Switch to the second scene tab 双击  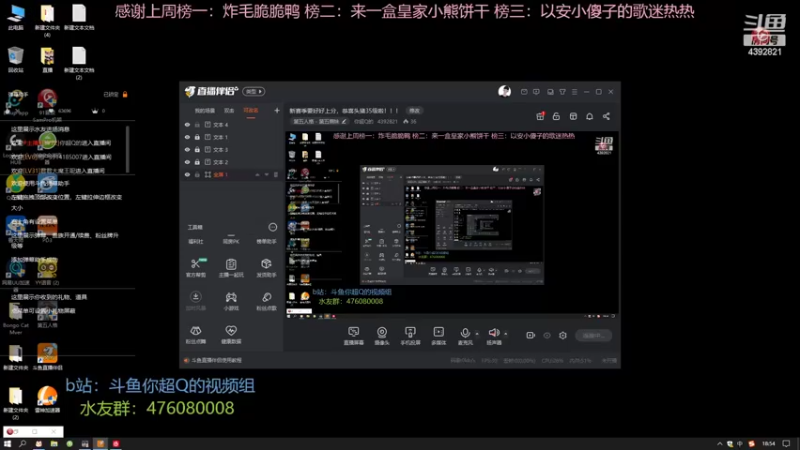click(x=229, y=111)
